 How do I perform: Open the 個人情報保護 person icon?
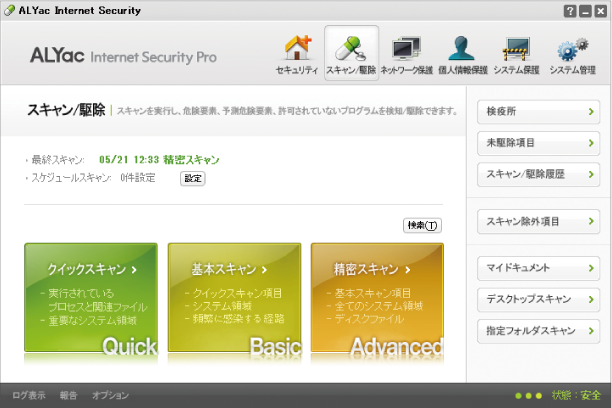(x=463, y=54)
